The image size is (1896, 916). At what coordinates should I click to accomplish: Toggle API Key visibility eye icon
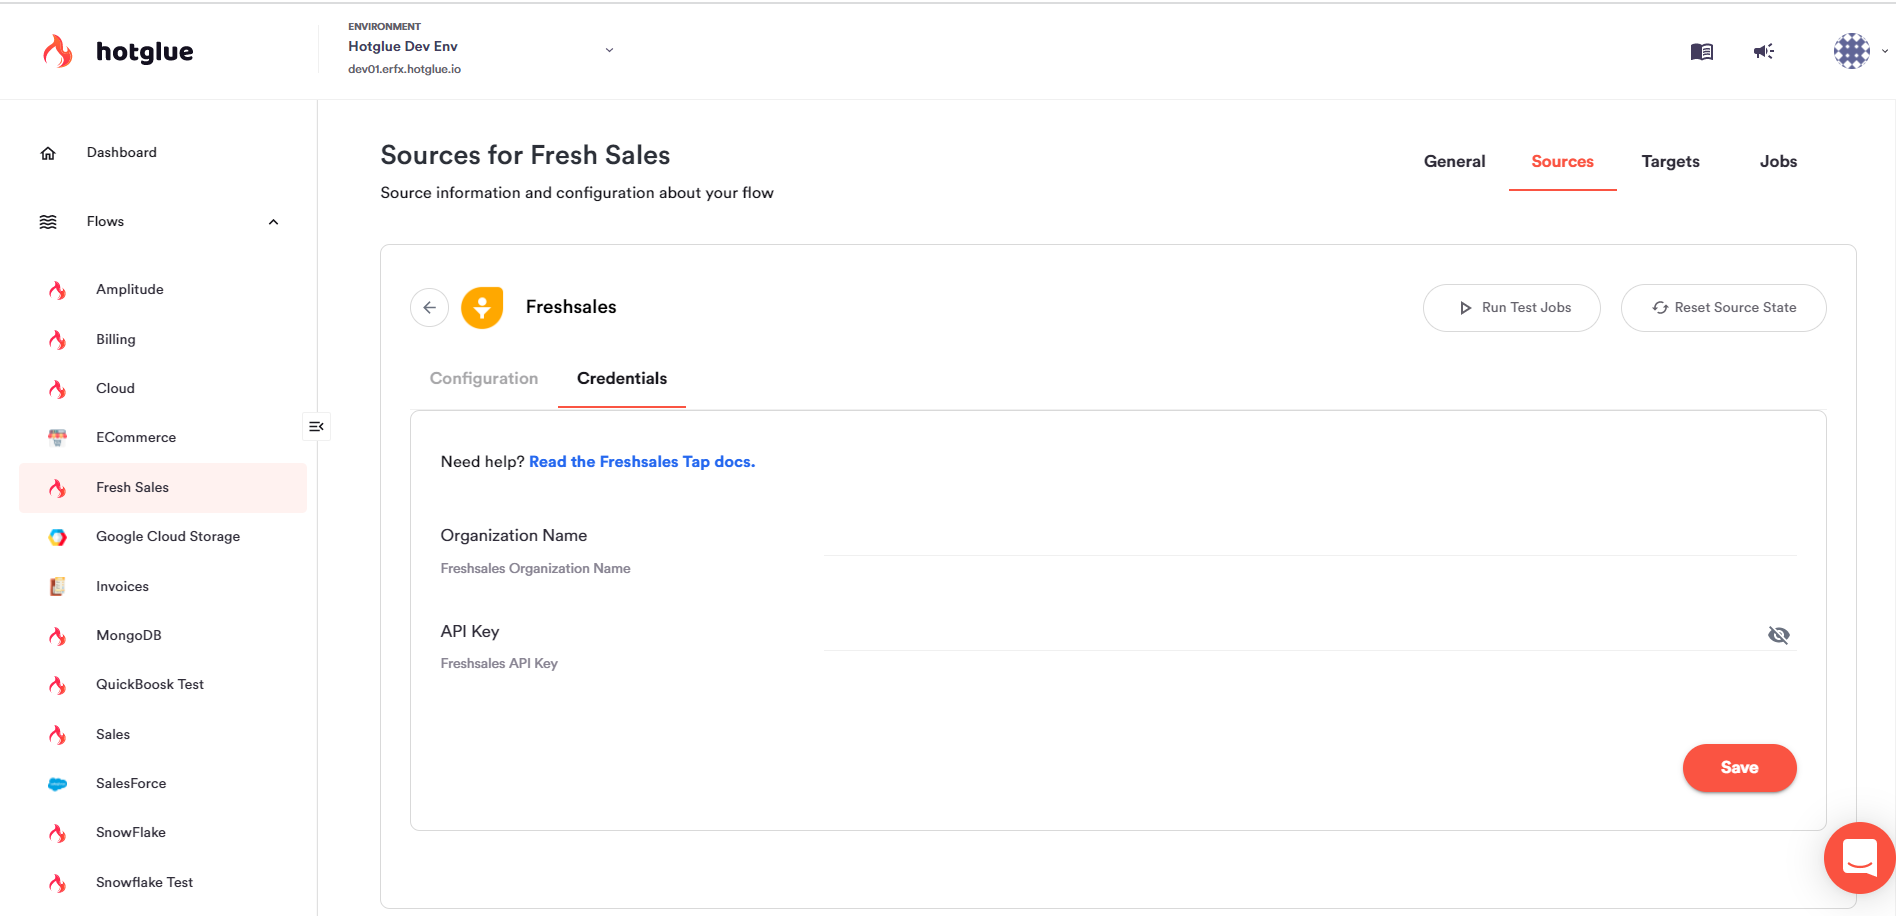[1778, 635]
